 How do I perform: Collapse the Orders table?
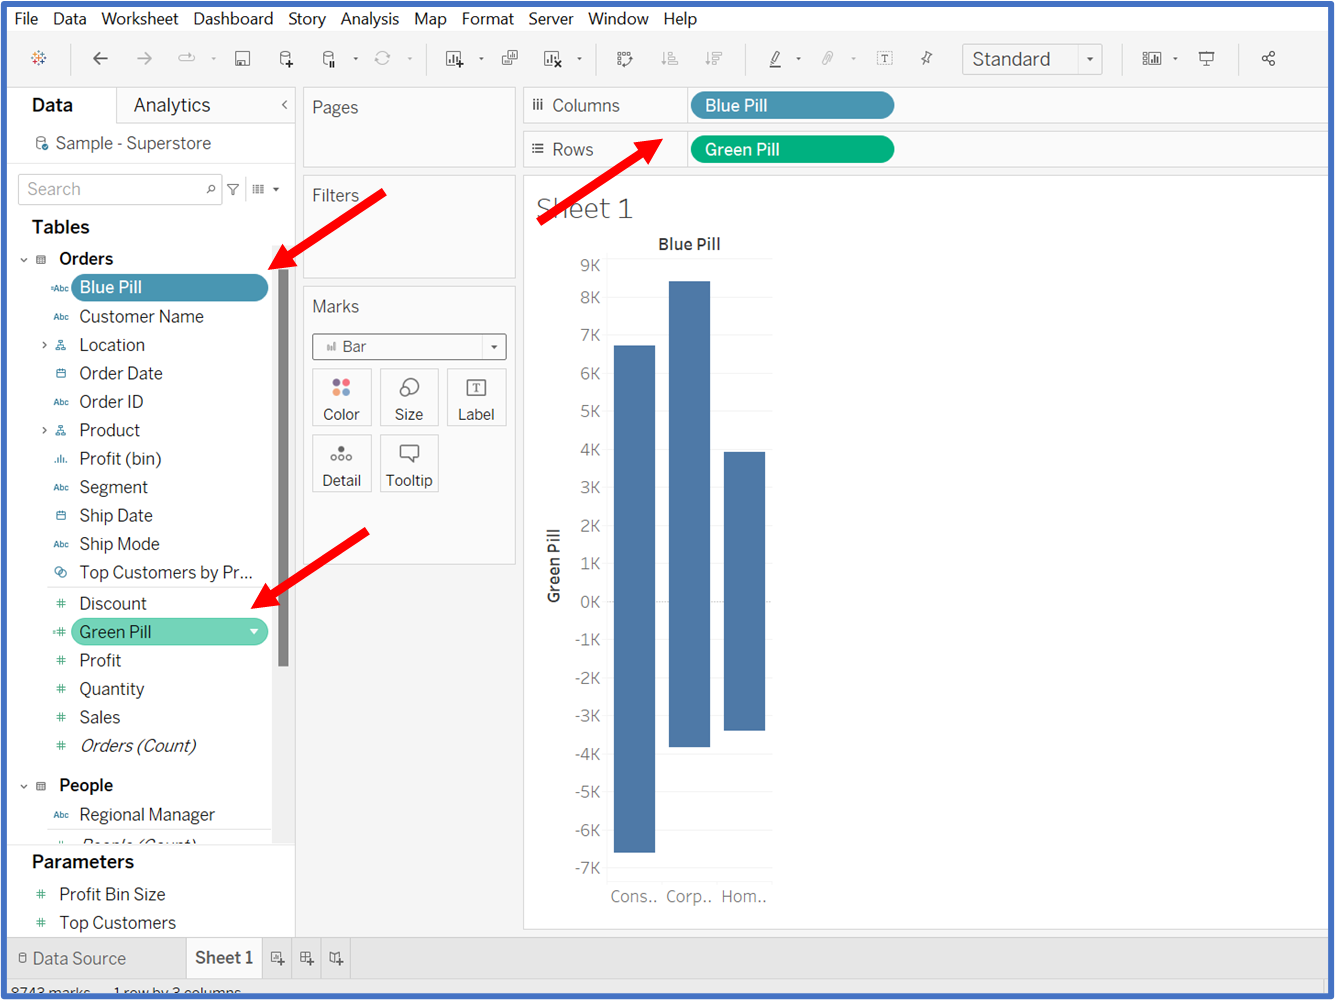click(24, 259)
